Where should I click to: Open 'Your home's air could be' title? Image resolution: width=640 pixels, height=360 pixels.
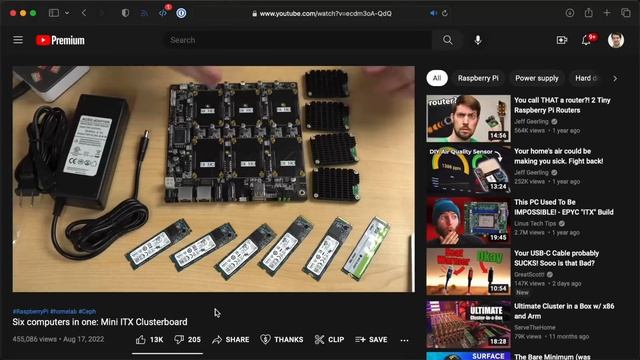(558, 156)
